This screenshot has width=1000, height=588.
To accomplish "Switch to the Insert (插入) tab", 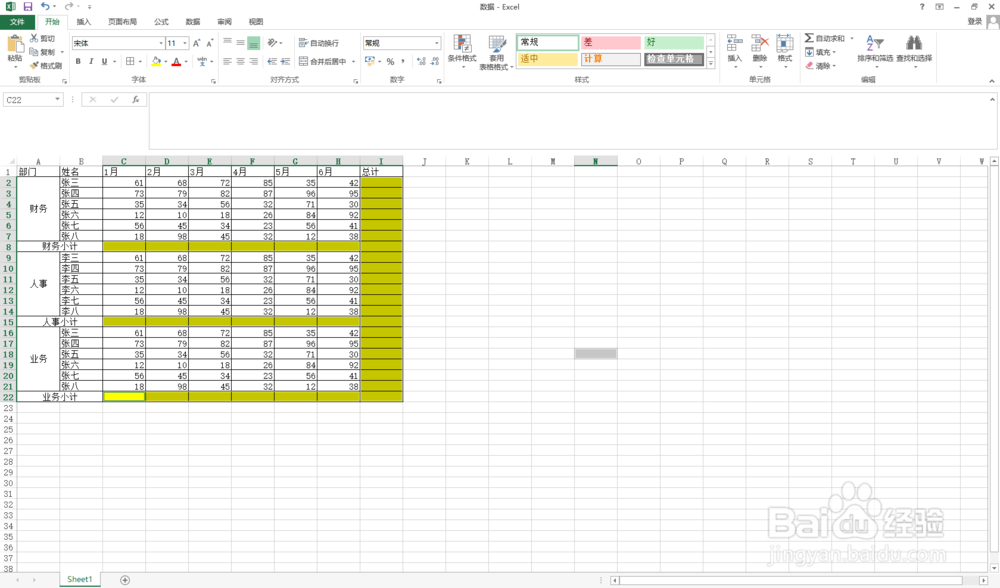I will coord(84,22).
